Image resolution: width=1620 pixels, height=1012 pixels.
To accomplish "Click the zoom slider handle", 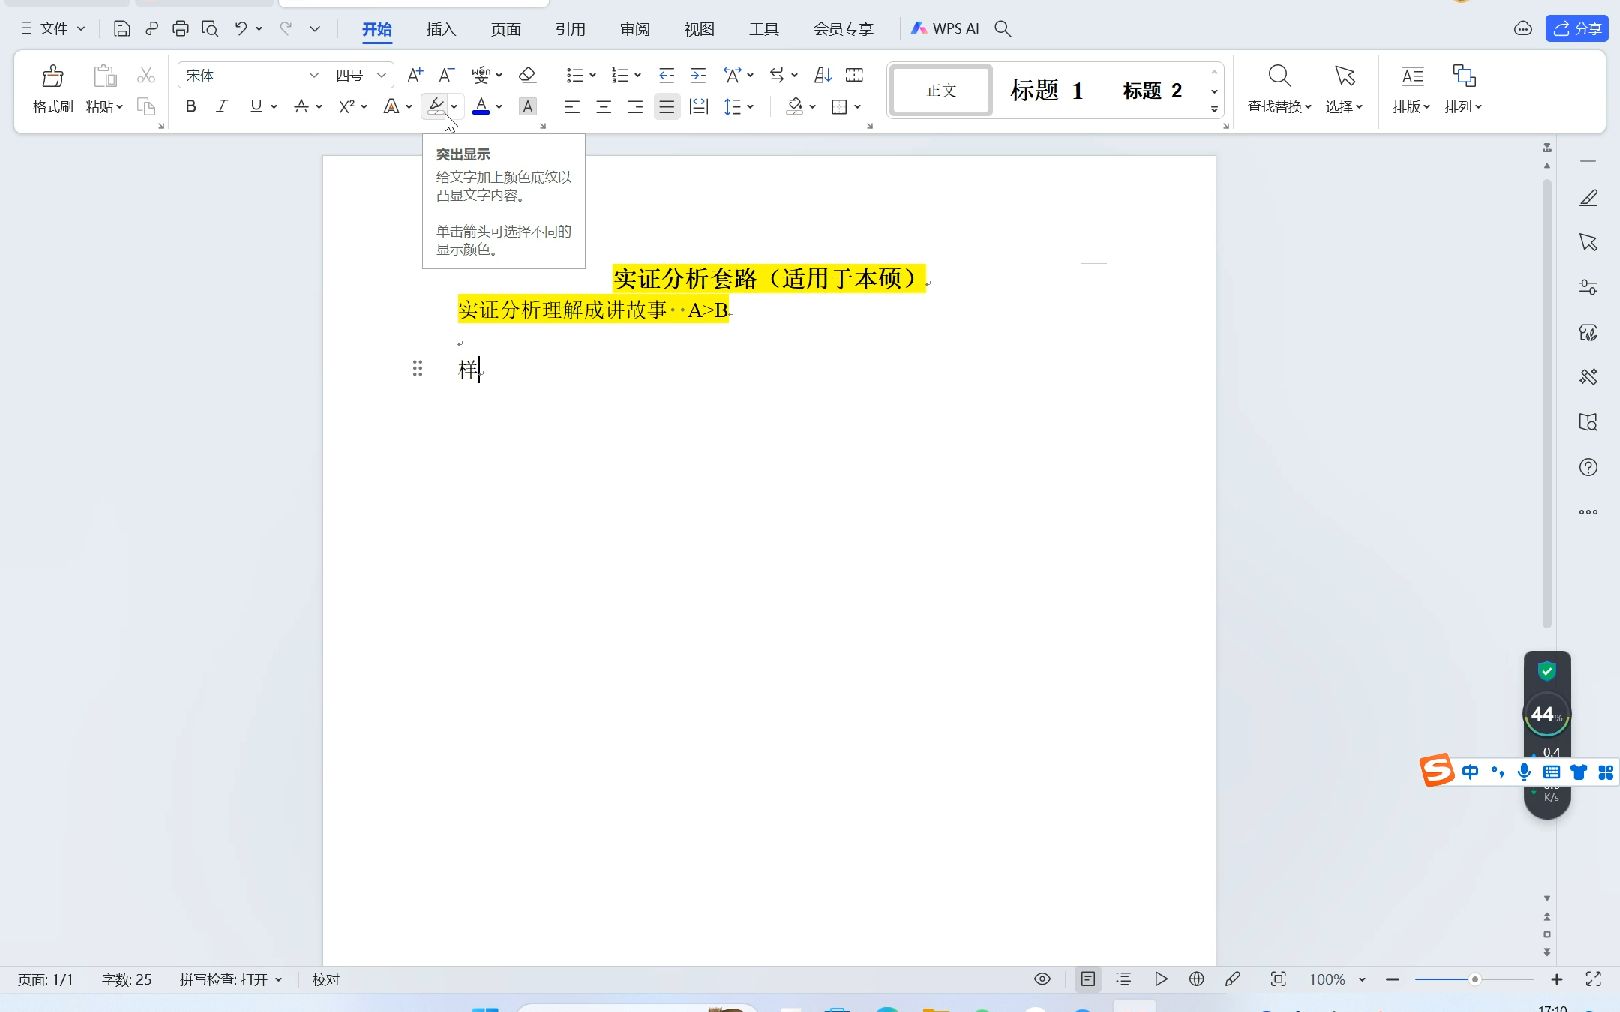I will tap(1474, 979).
